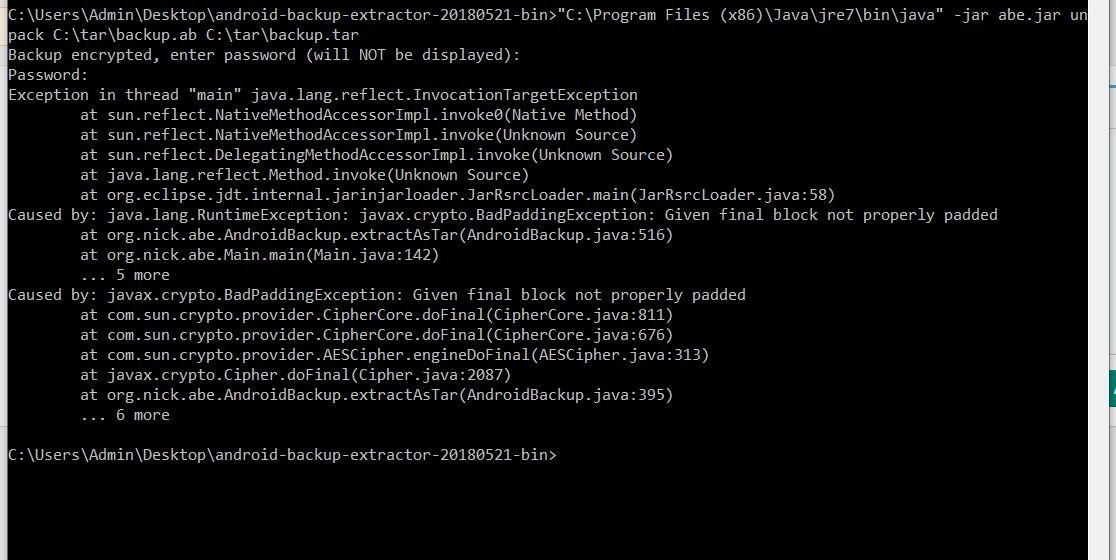Click the CipherCore.java:811 stack trace line

point(376,315)
